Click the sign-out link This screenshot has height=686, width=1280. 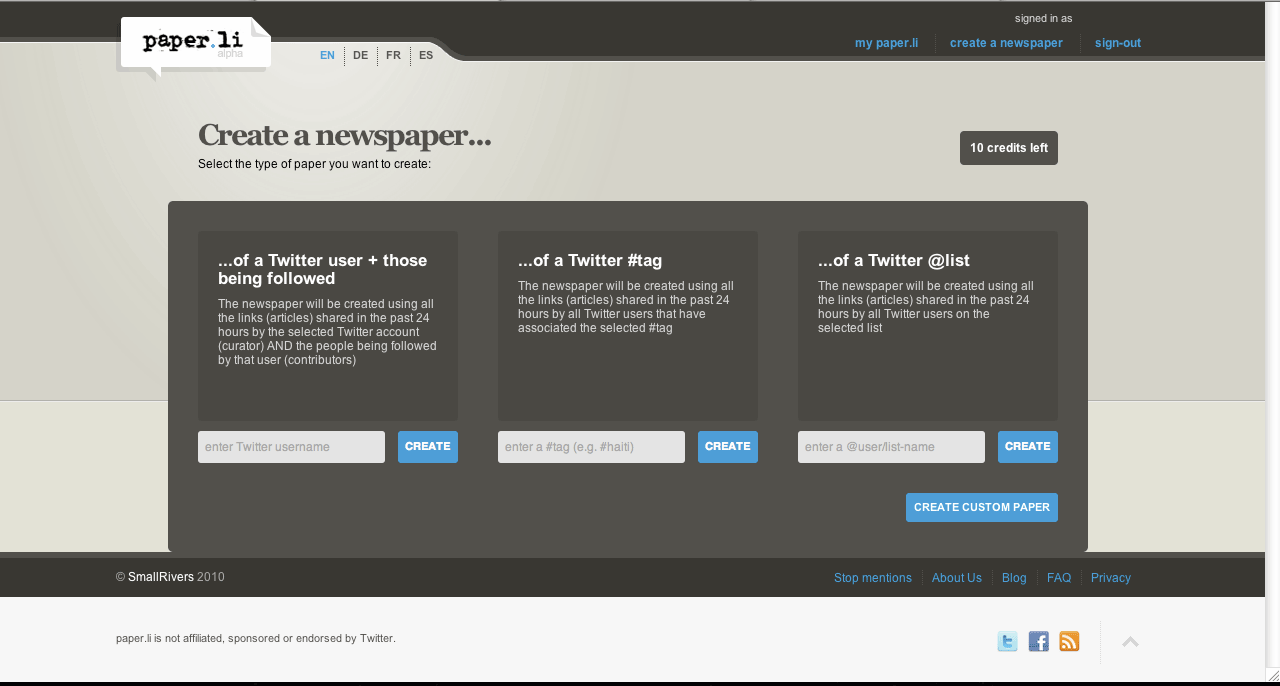1117,43
